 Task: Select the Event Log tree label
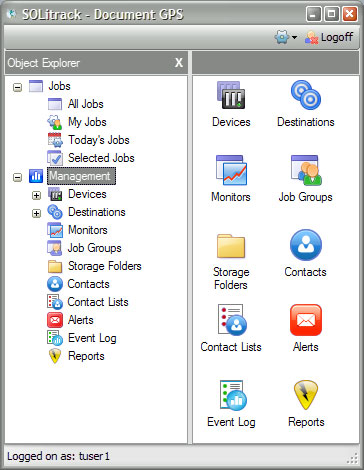click(x=92, y=338)
